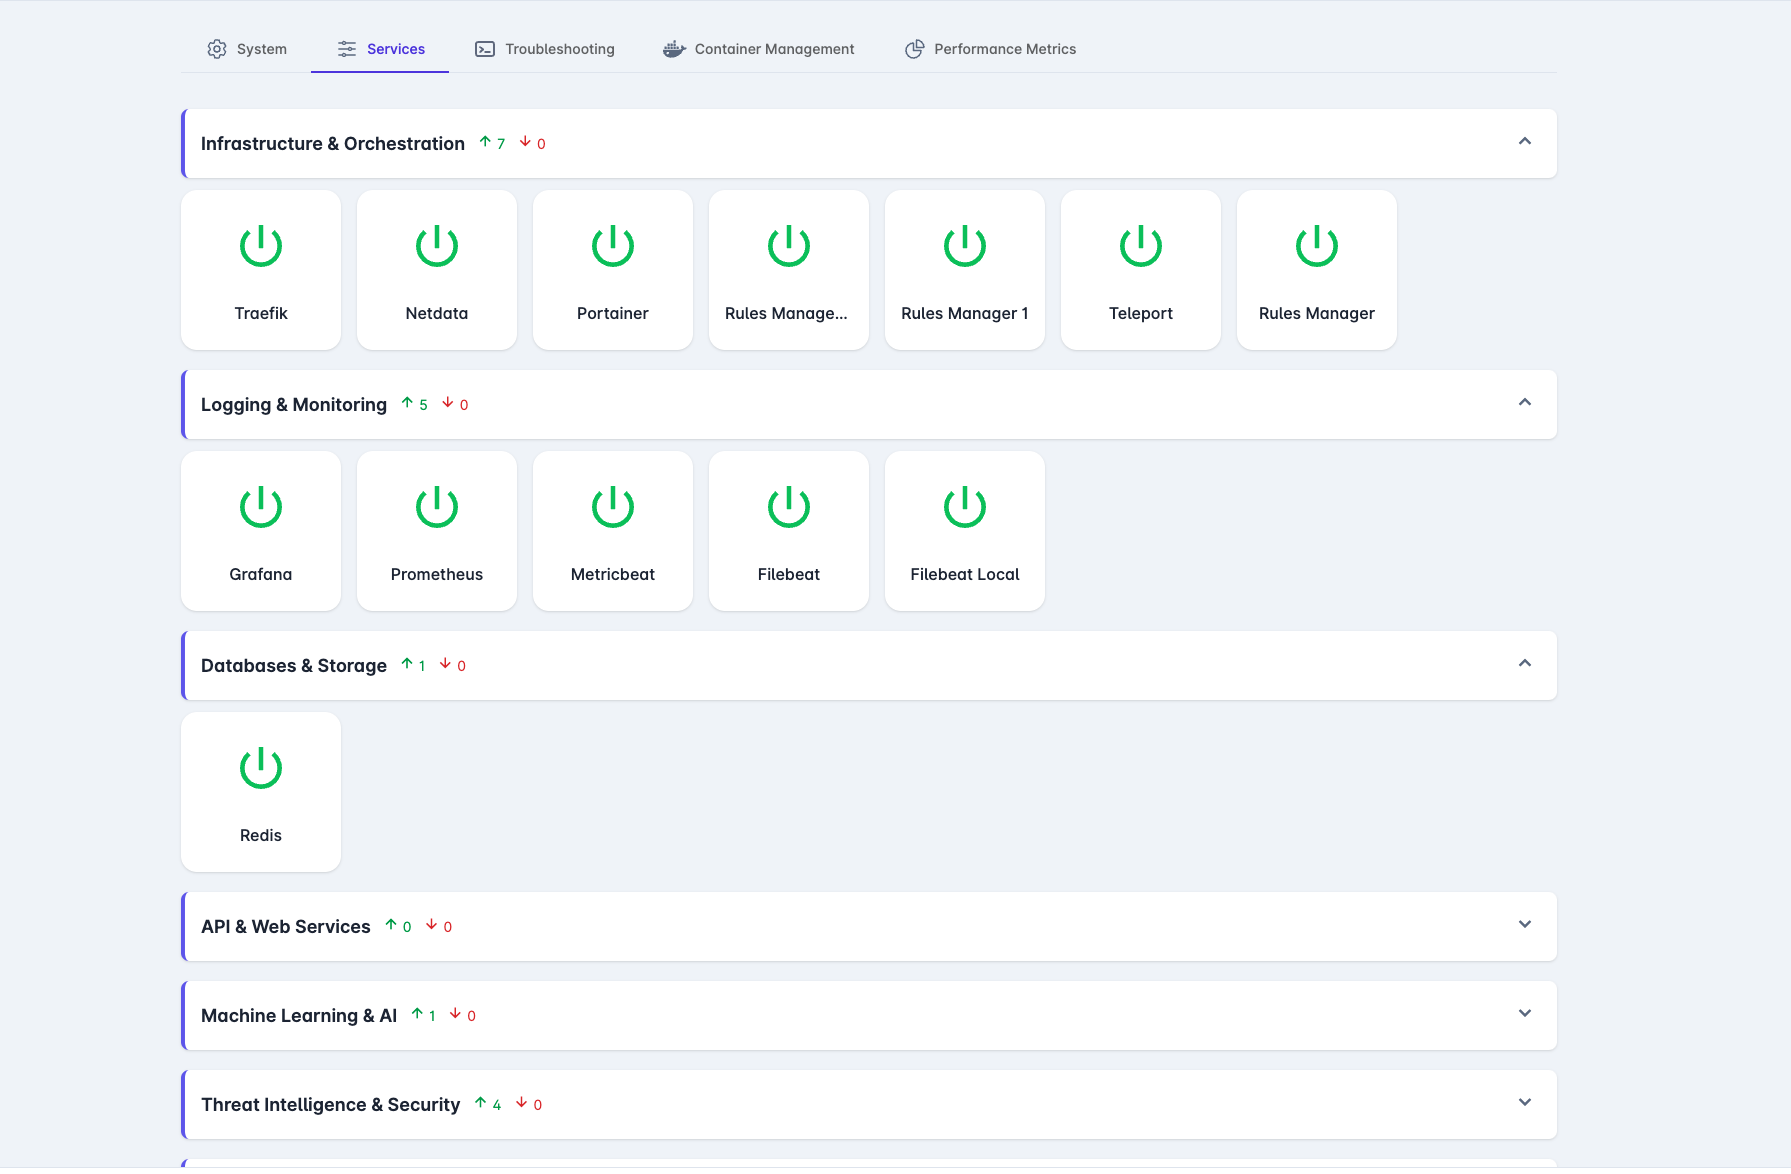
Task: Click the down count 0 in Databases header
Action: (x=461, y=666)
